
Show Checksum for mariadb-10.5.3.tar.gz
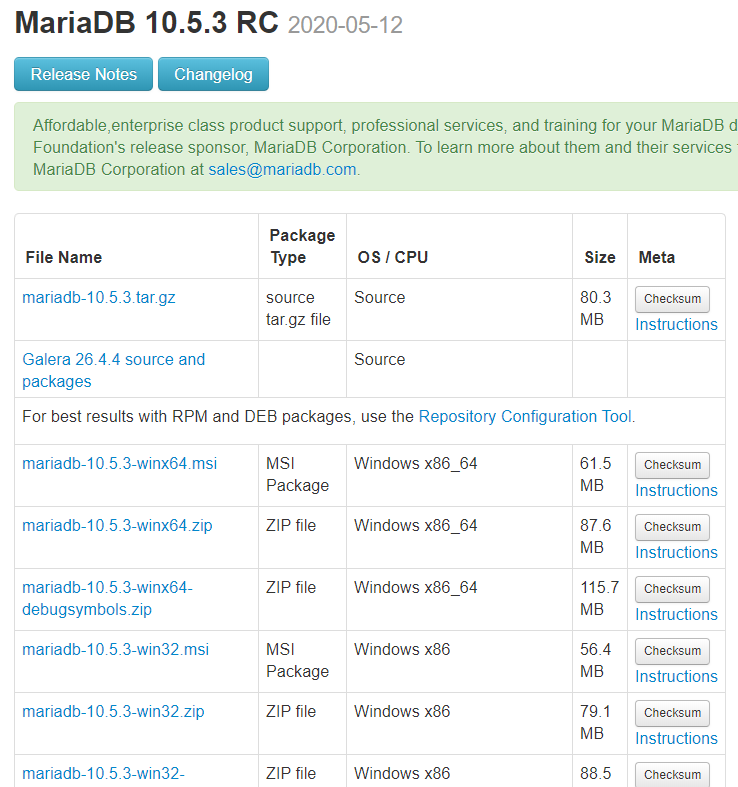pos(672,299)
